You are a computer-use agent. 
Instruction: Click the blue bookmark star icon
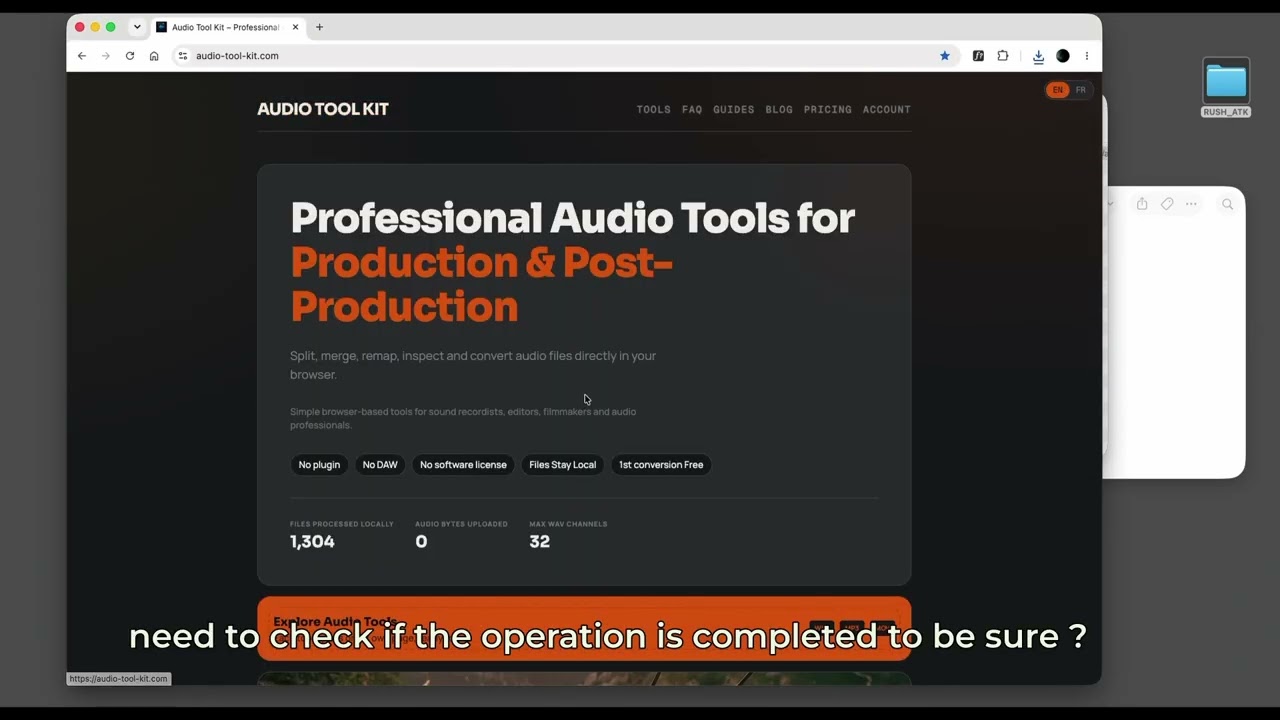pos(945,56)
